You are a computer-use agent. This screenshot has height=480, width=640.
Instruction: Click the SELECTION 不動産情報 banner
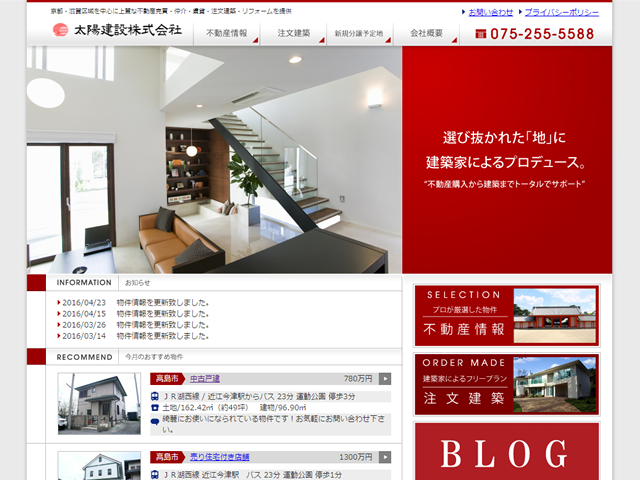pyautogui.click(x=506, y=316)
